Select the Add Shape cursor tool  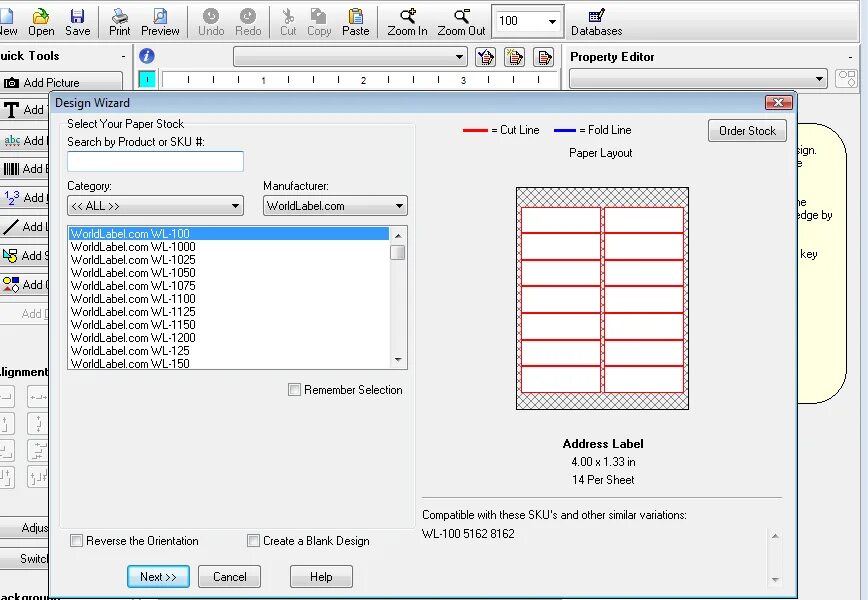pos(24,256)
